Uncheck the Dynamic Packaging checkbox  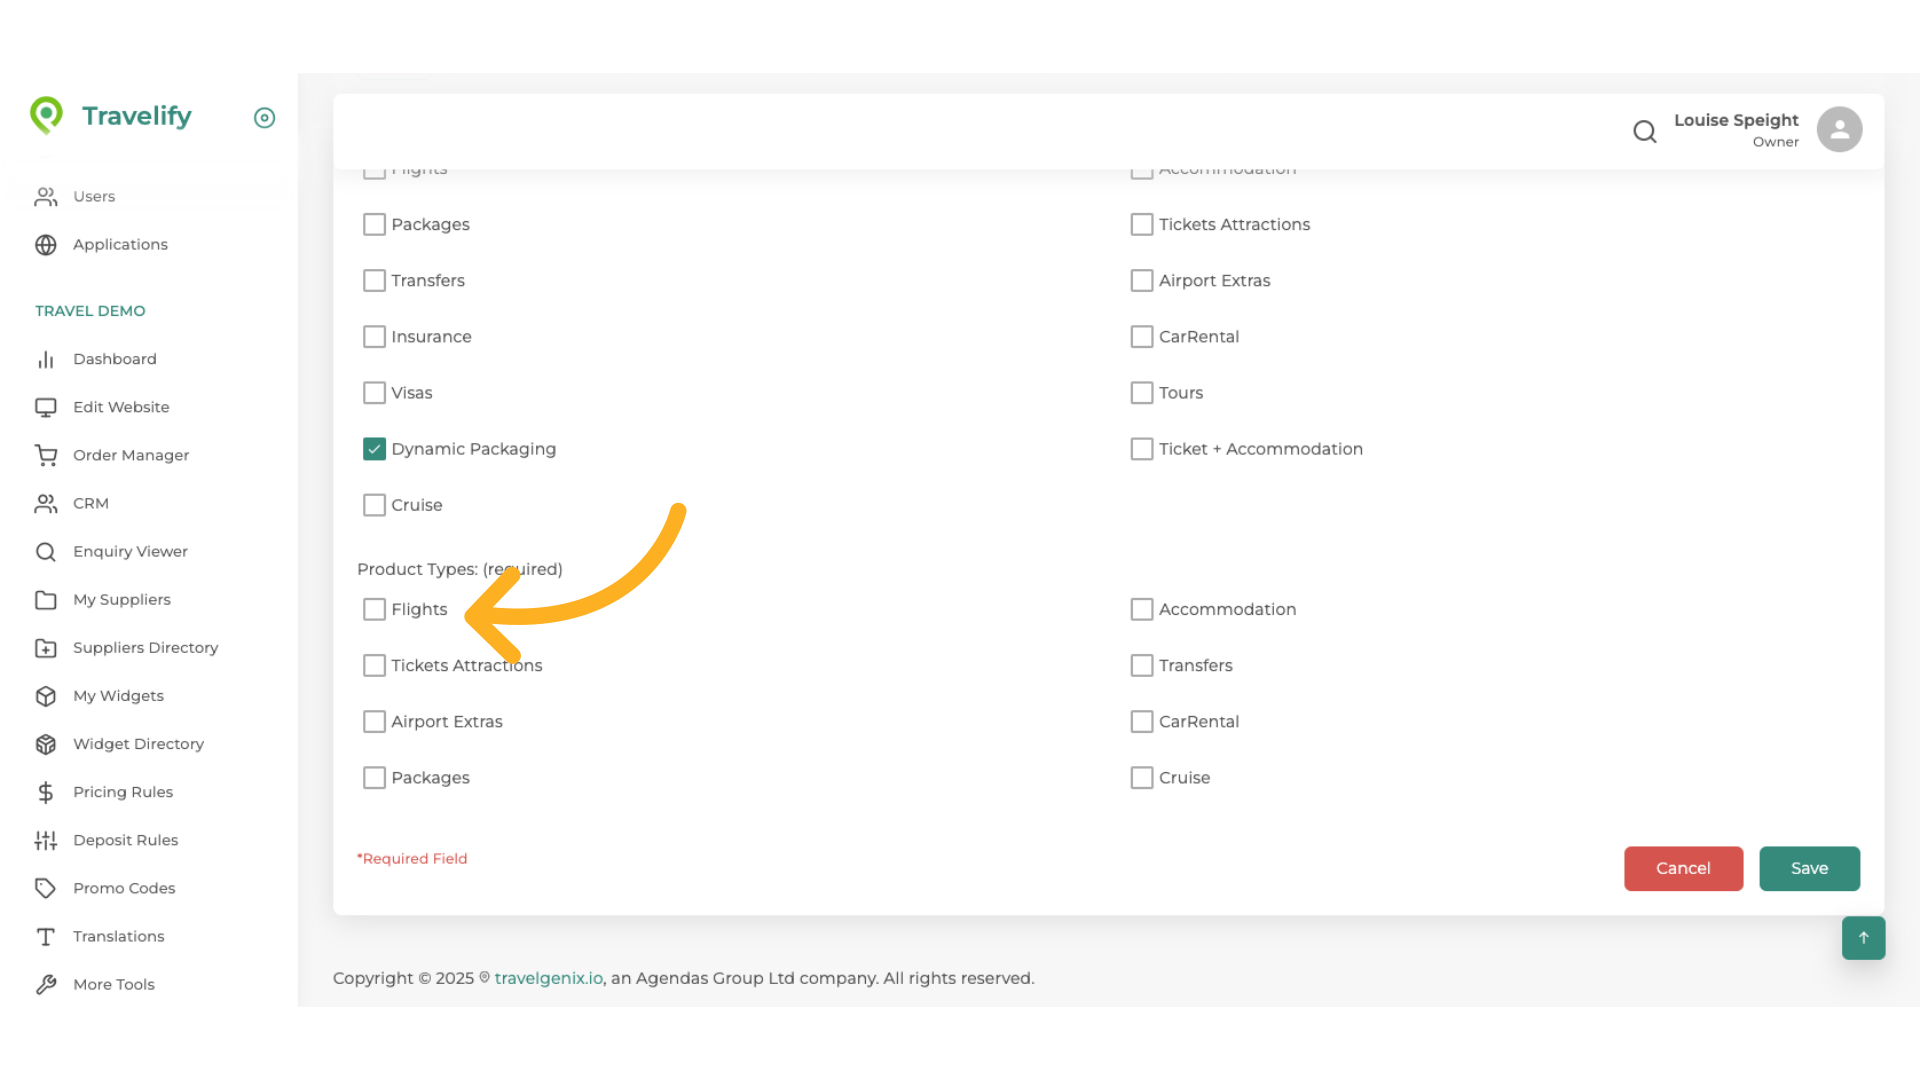(x=374, y=449)
